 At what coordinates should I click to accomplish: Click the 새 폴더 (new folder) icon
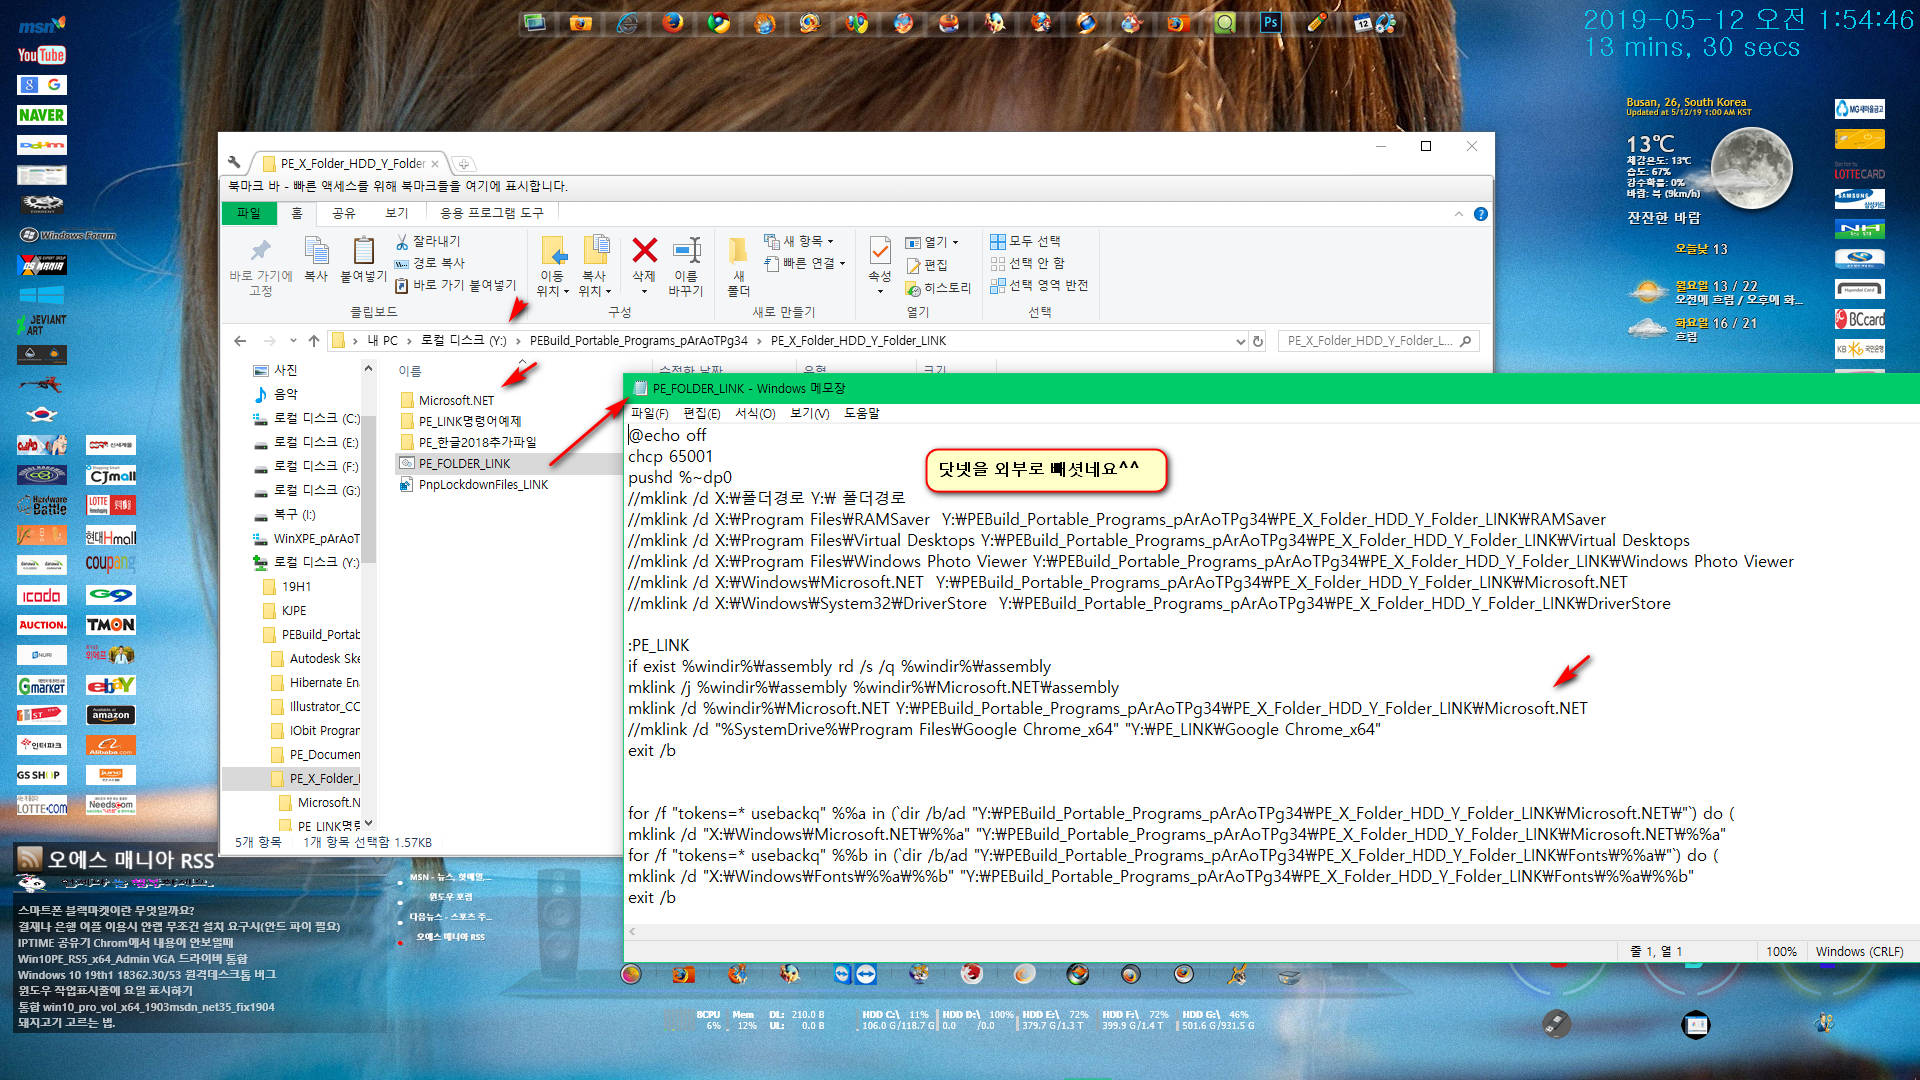(x=738, y=250)
